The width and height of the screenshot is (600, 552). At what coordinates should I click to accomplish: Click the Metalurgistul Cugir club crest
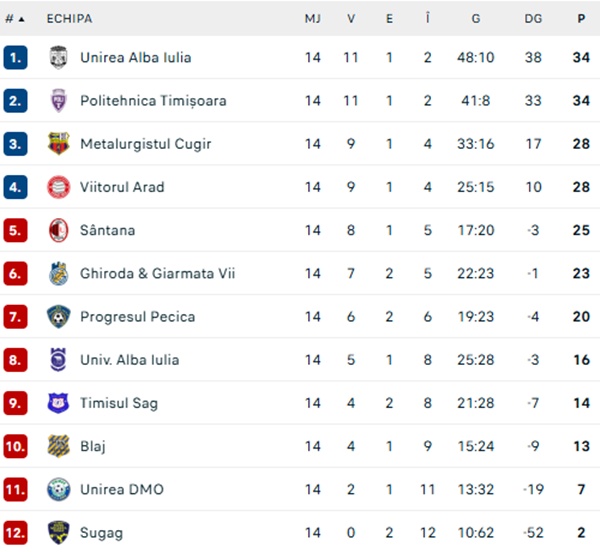pos(59,144)
